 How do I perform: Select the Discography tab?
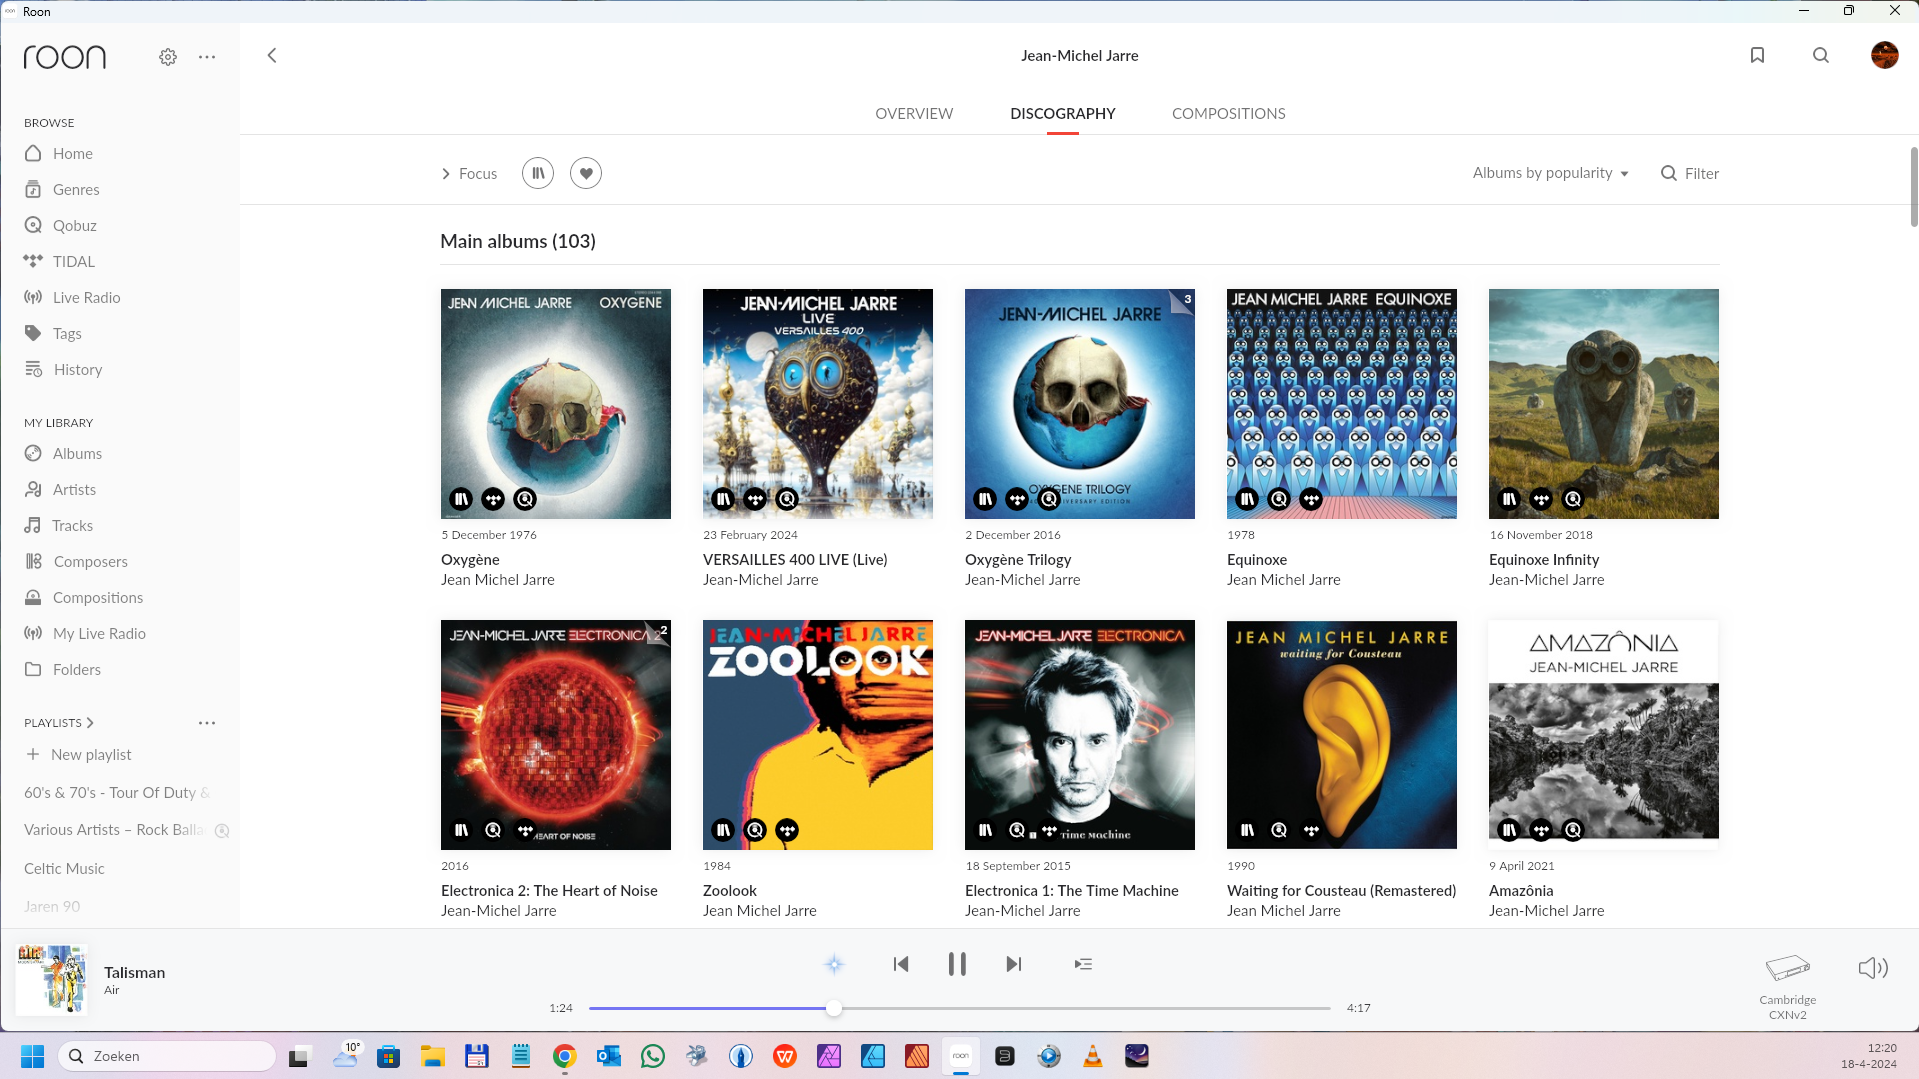(1062, 113)
